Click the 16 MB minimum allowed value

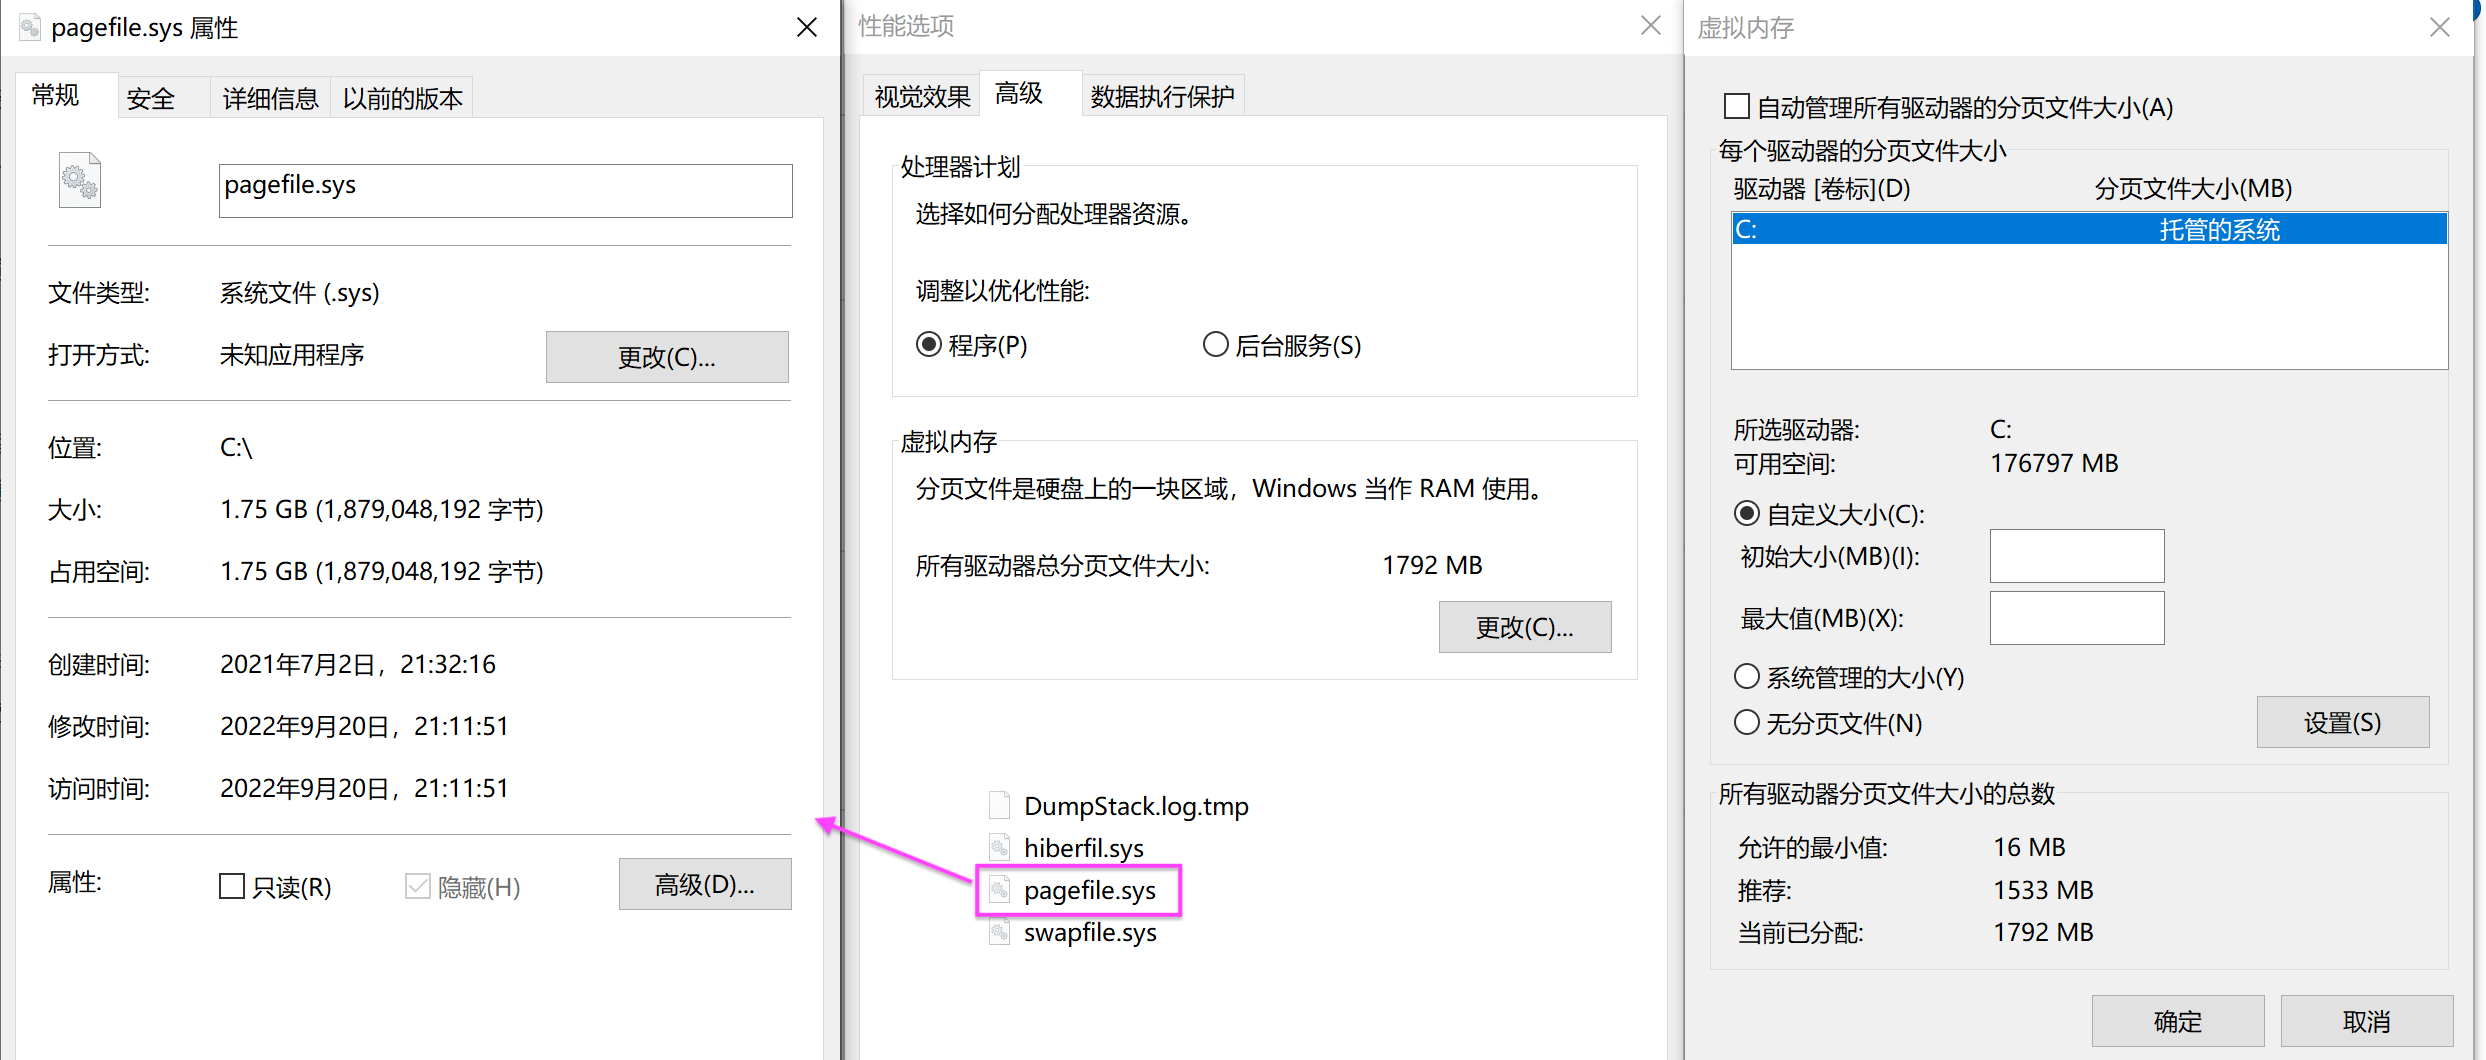pyautogui.click(x=2029, y=847)
